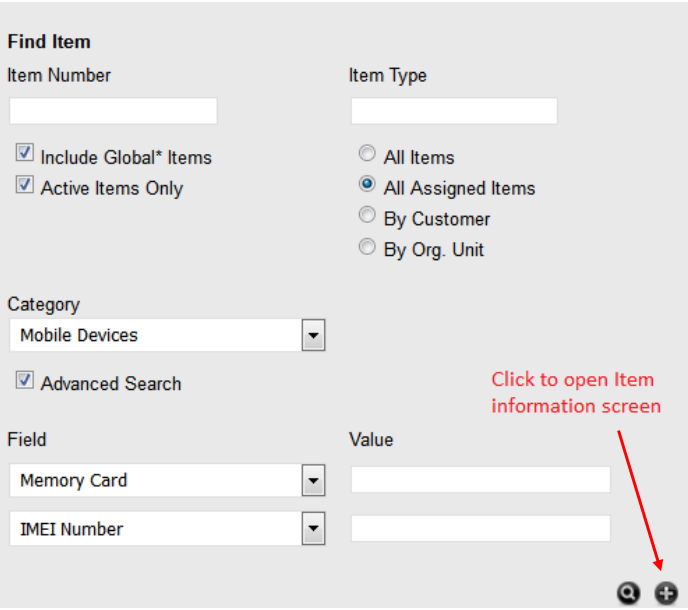Toggle Include Global Items checkbox
The height and width of the screenshot is (610, 688).
click(x=26, y=153)
